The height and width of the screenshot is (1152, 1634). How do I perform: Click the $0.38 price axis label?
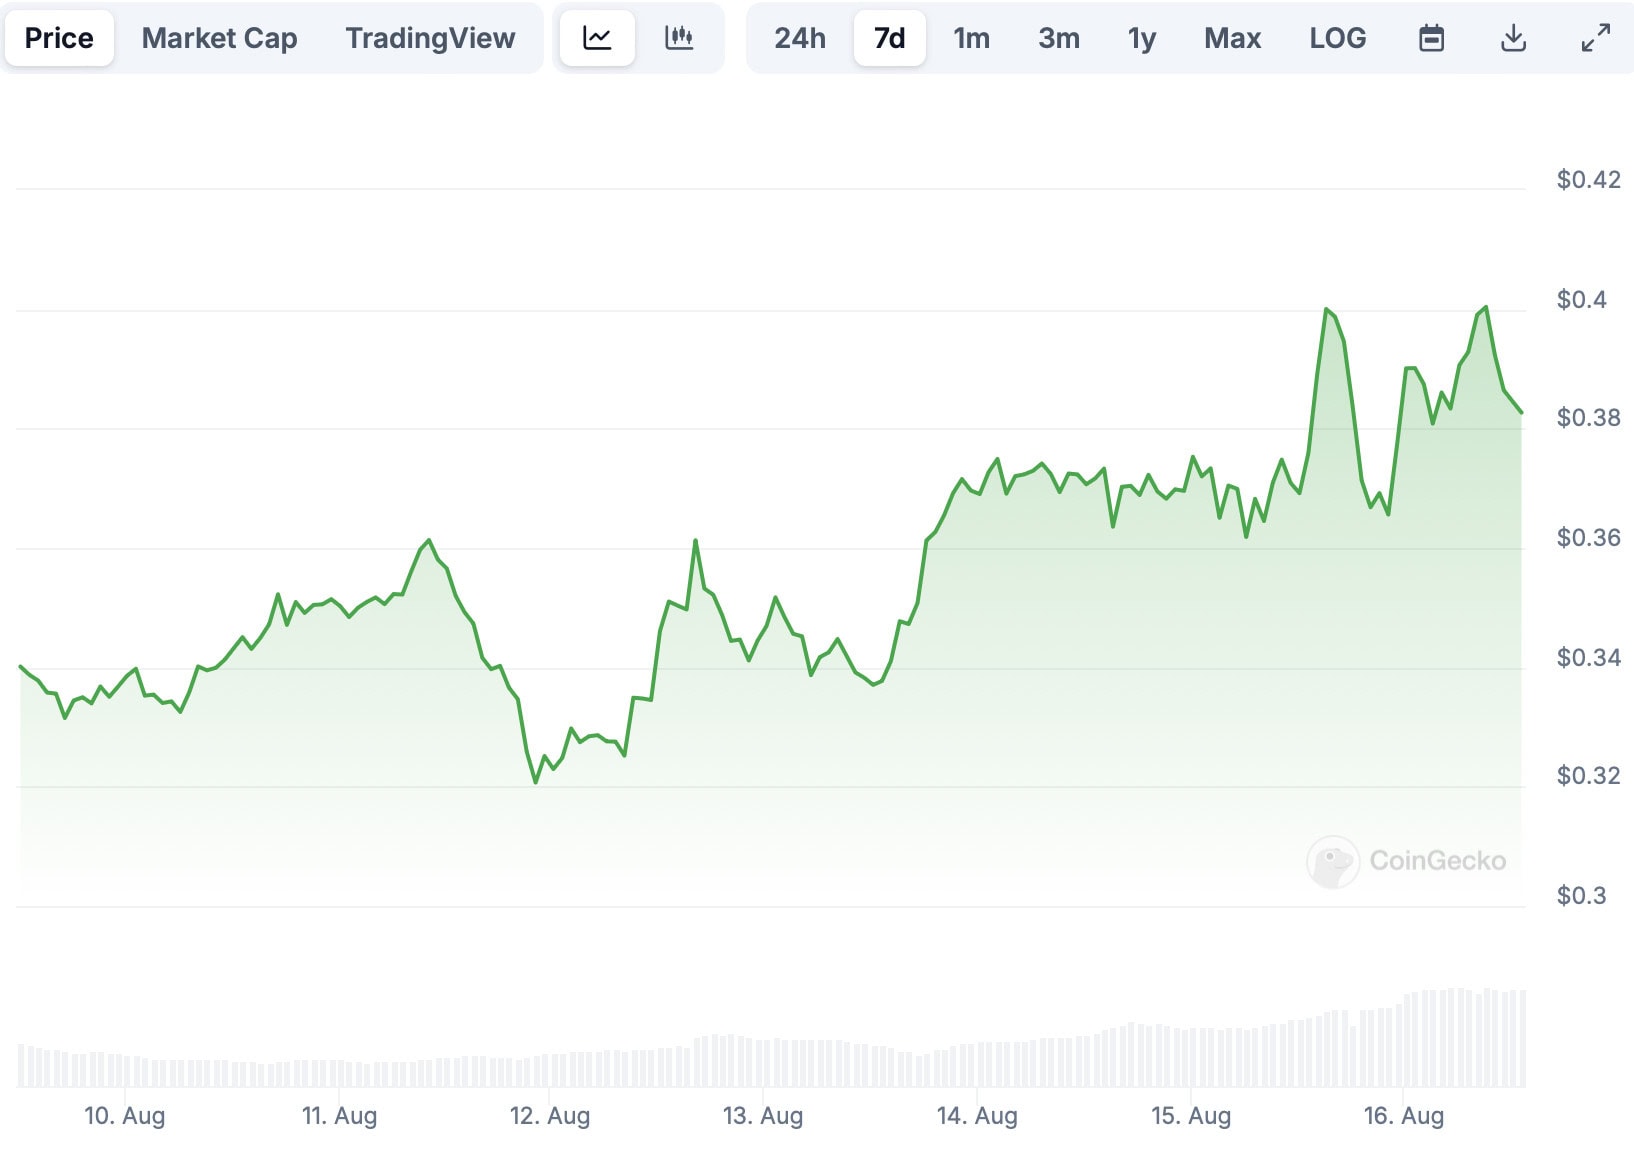tap(1588, 418)
